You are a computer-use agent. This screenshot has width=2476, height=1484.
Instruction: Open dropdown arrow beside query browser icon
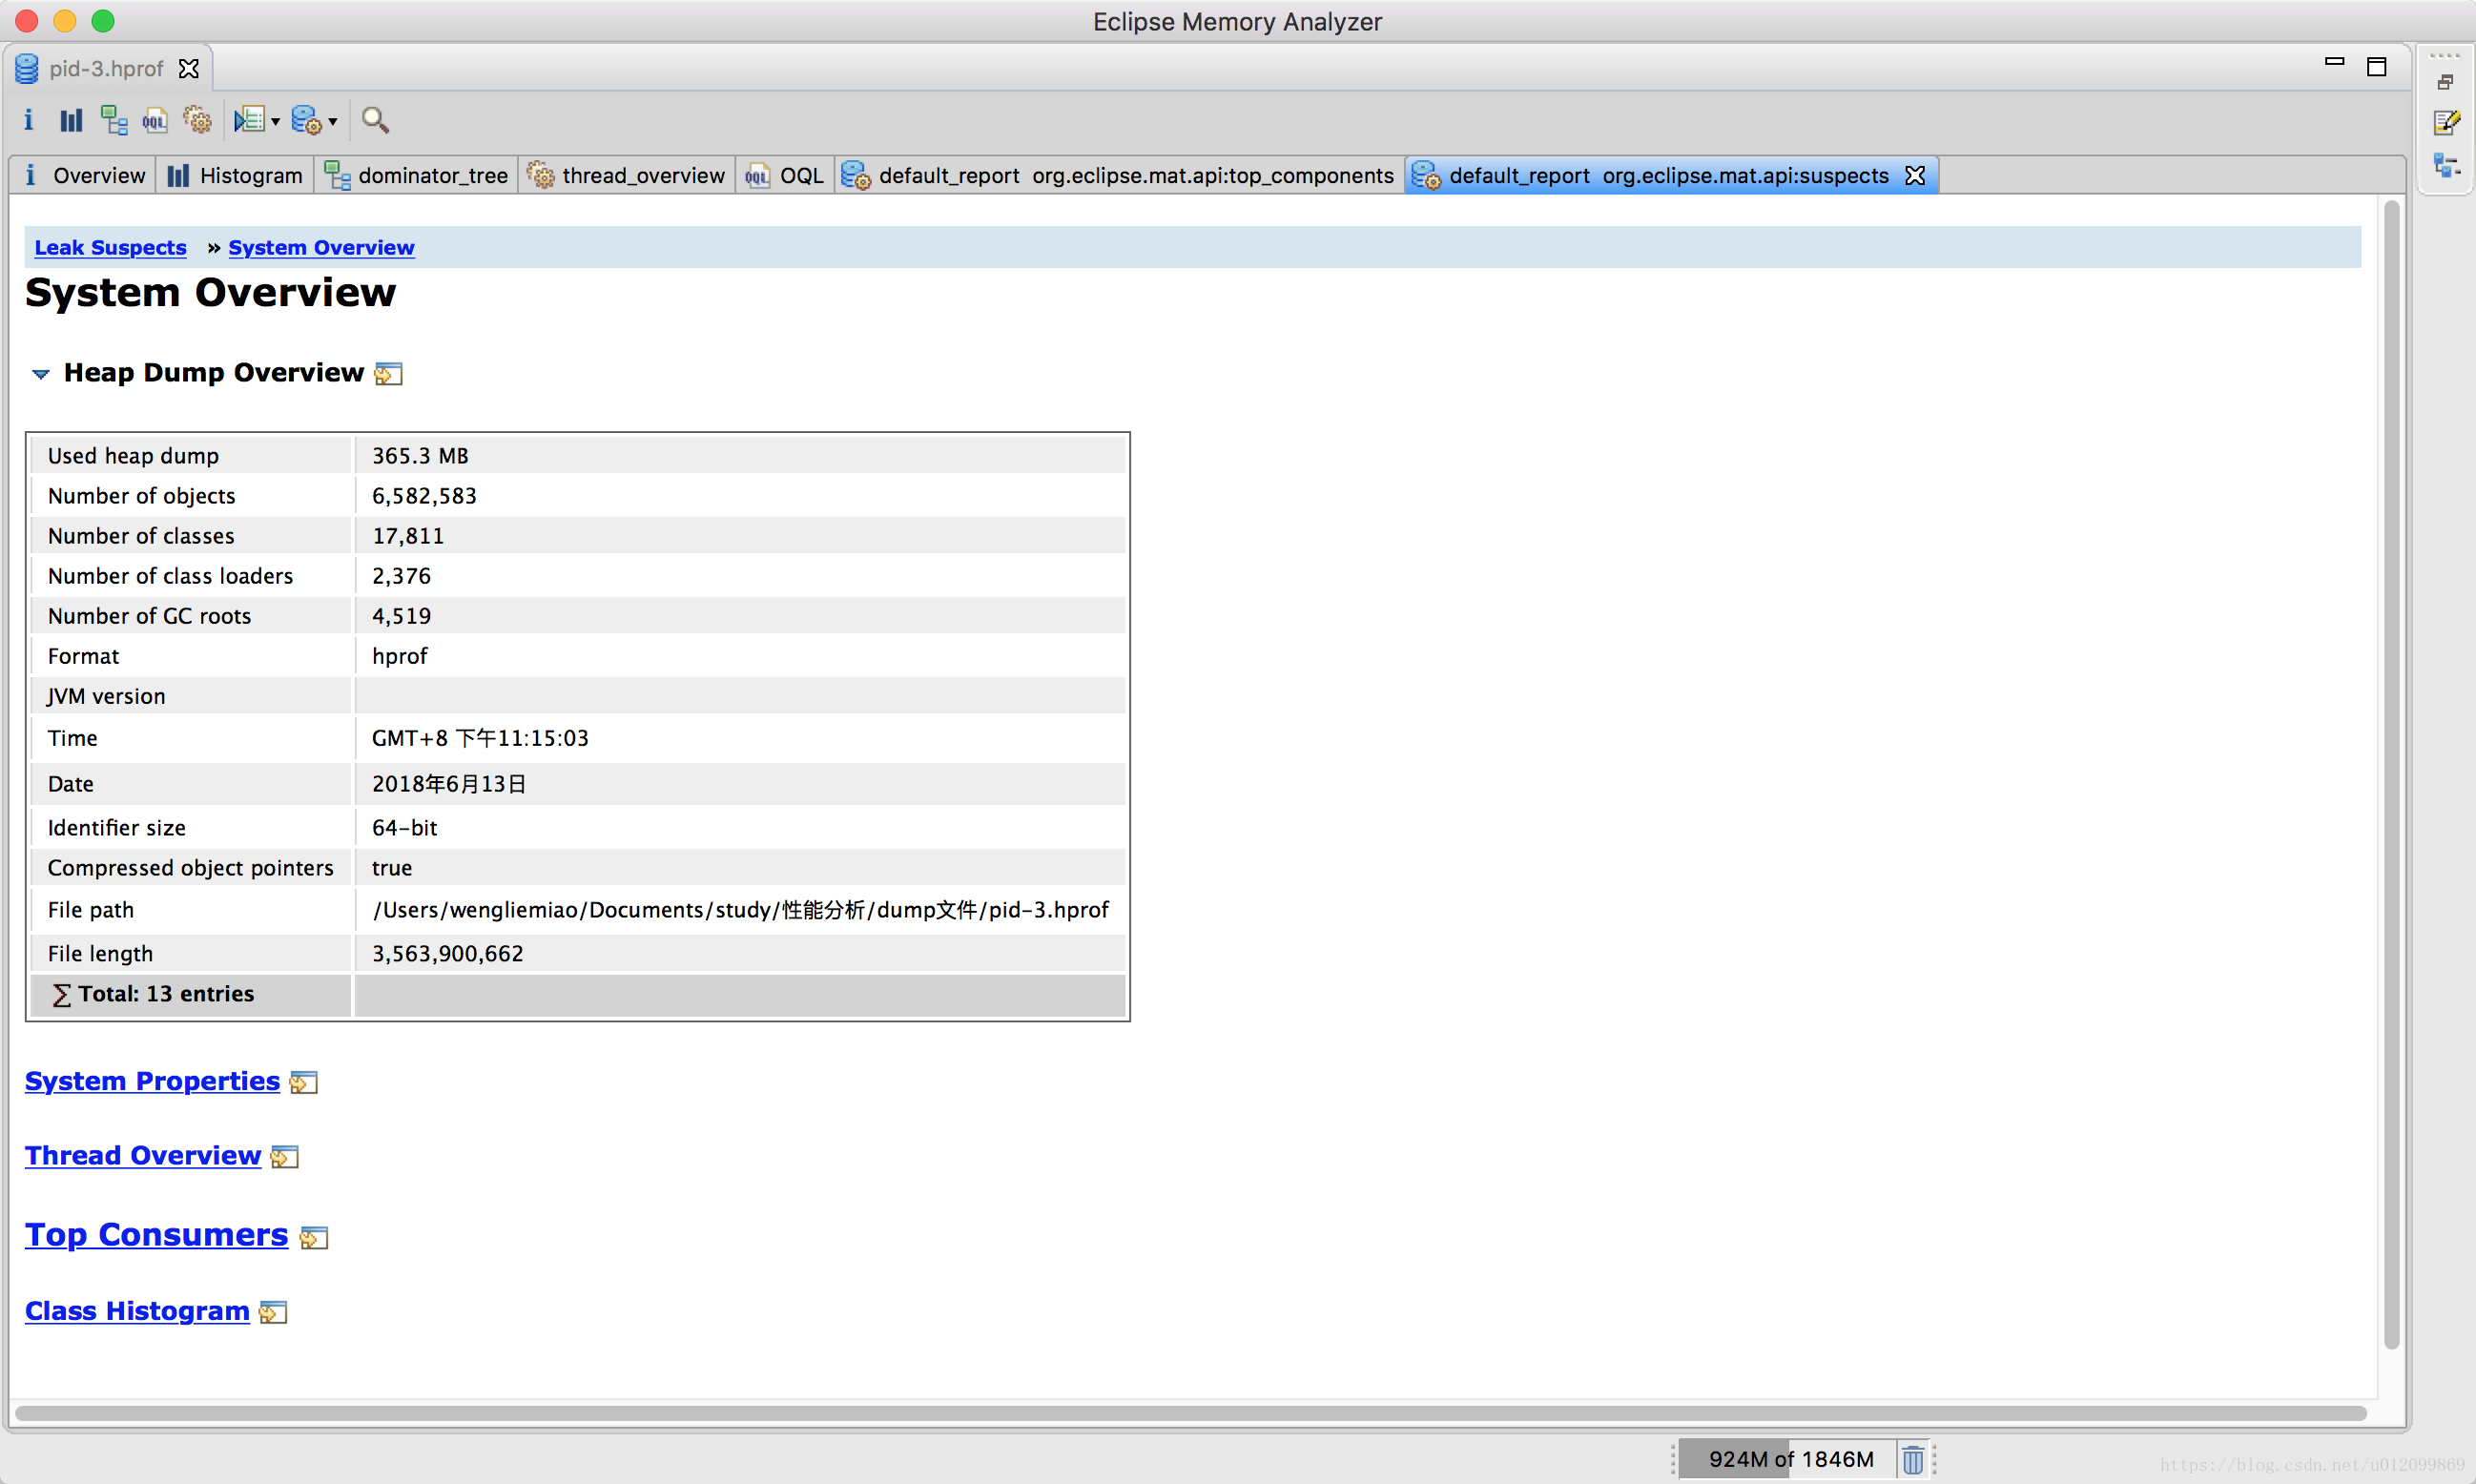click(275, 122)
